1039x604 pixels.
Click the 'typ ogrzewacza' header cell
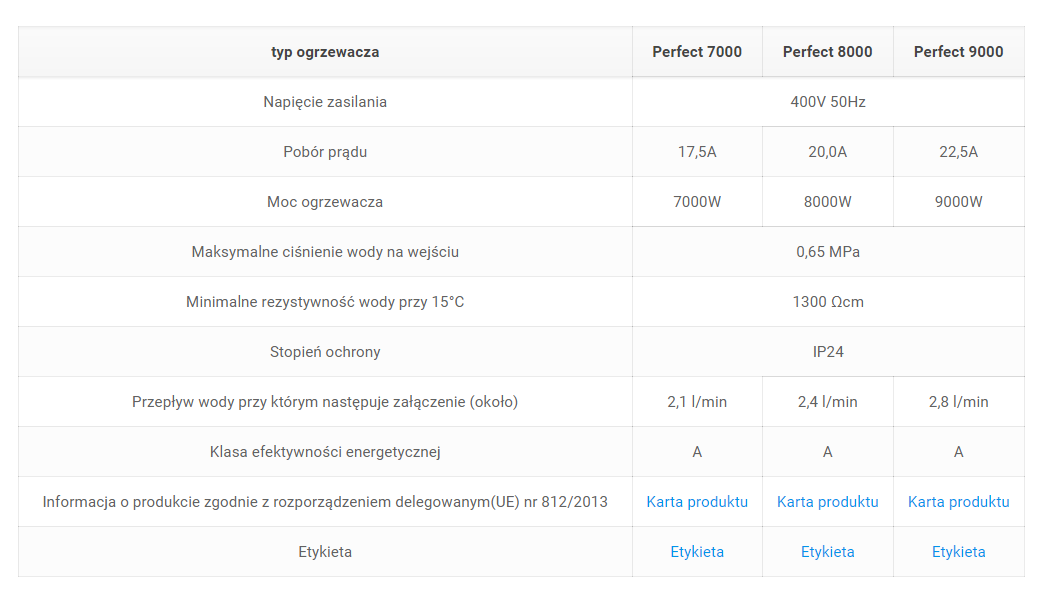[x=325, y=52]
